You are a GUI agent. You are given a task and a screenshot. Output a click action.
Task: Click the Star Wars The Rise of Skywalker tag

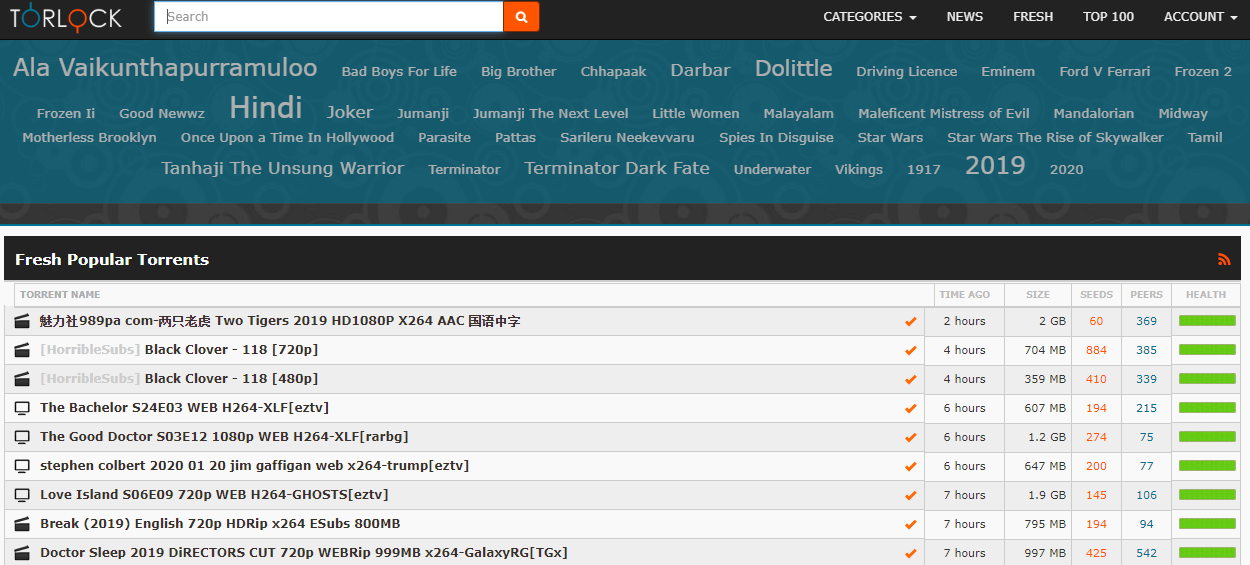[x=1055, y=138]
